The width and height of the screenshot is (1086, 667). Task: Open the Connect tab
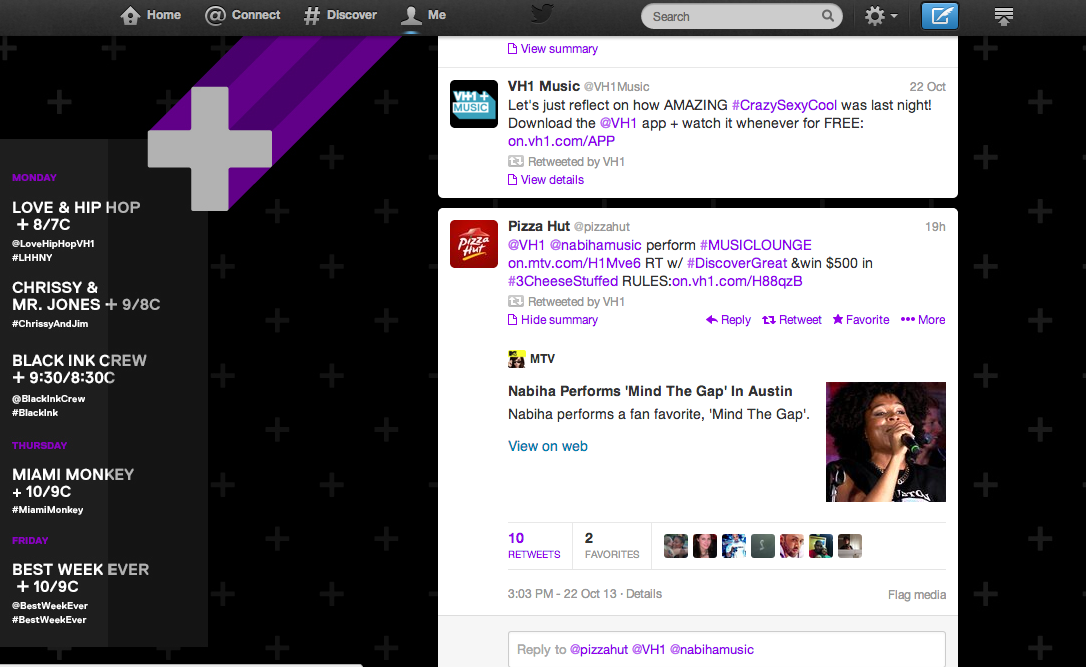click(x=242, y=15)
